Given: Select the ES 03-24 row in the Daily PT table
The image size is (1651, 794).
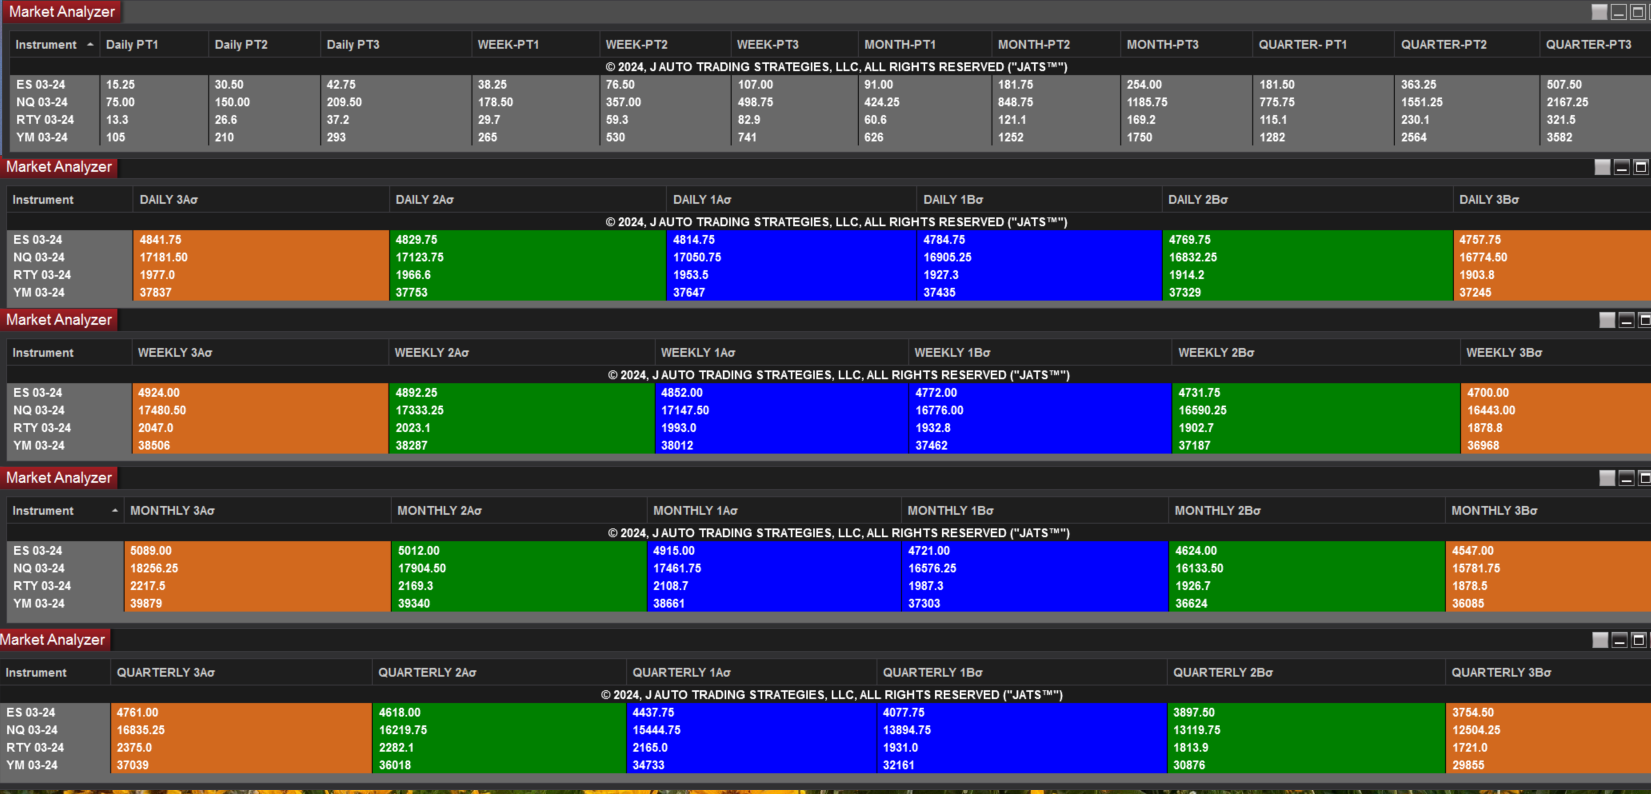Looking at the screenshot, I should (830, 85).
